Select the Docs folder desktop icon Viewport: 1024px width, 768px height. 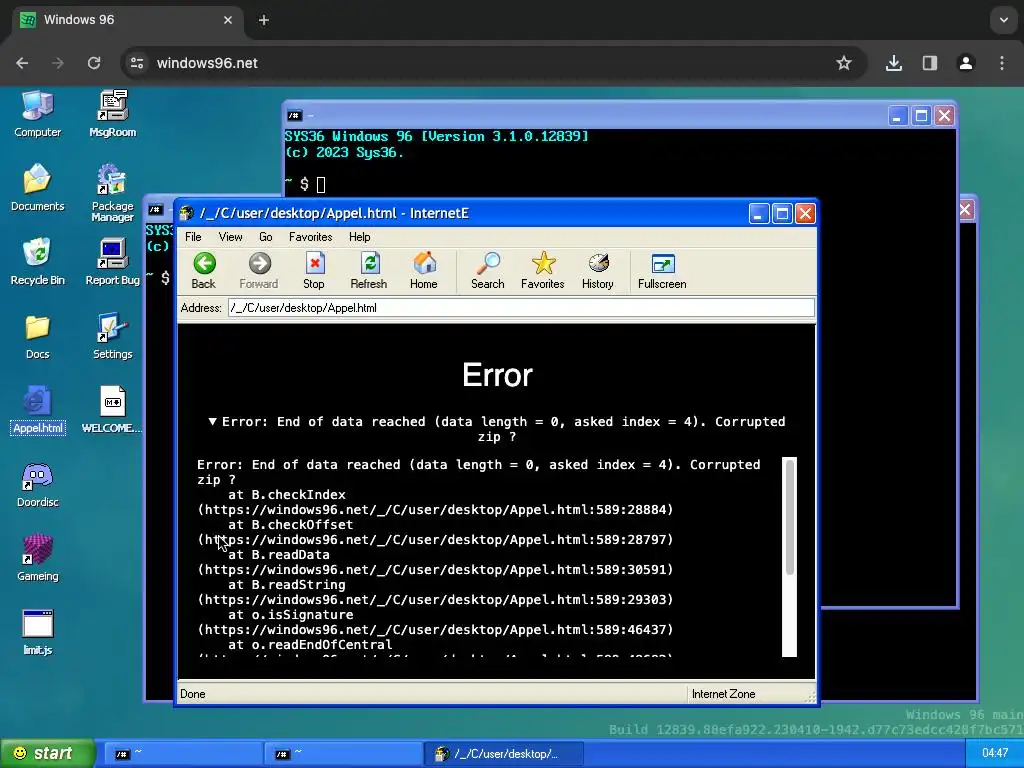click(x=37, y=337)
